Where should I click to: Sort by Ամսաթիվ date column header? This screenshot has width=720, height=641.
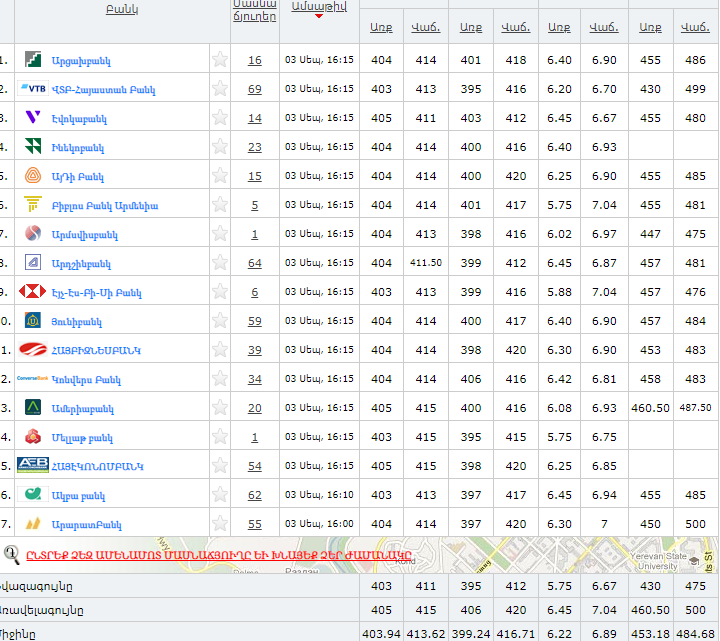point(319,6)
